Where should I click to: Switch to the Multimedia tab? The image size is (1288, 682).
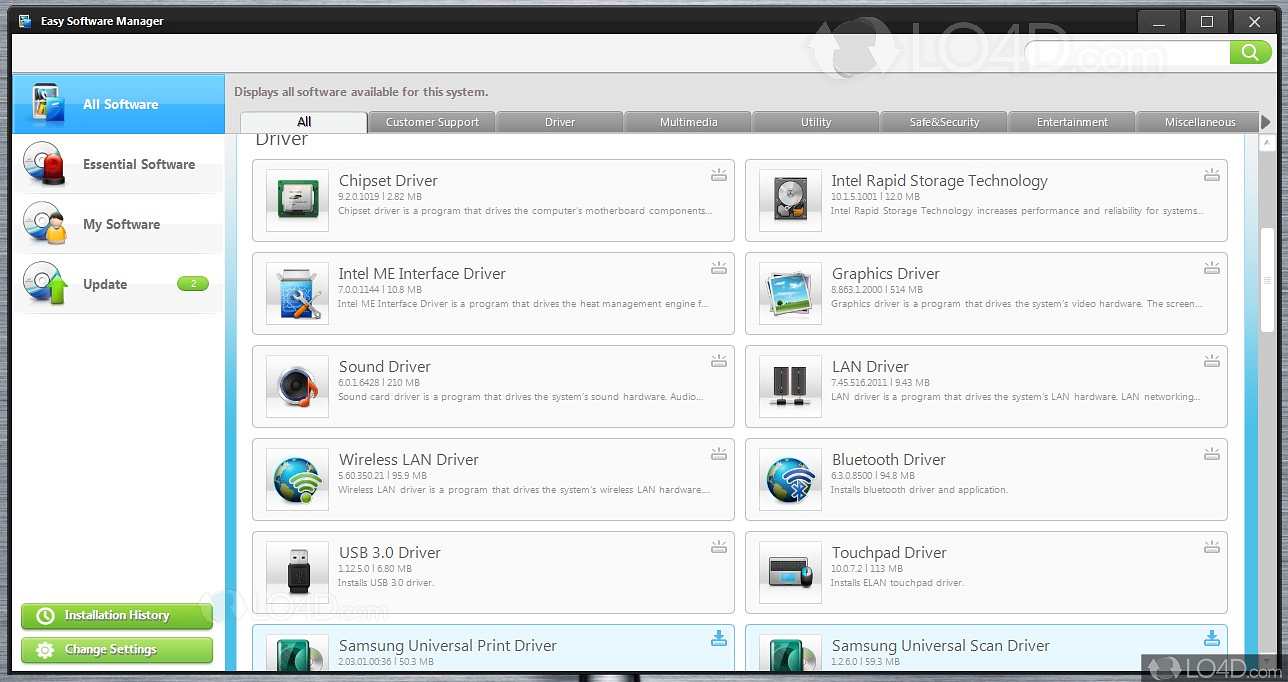688,122
